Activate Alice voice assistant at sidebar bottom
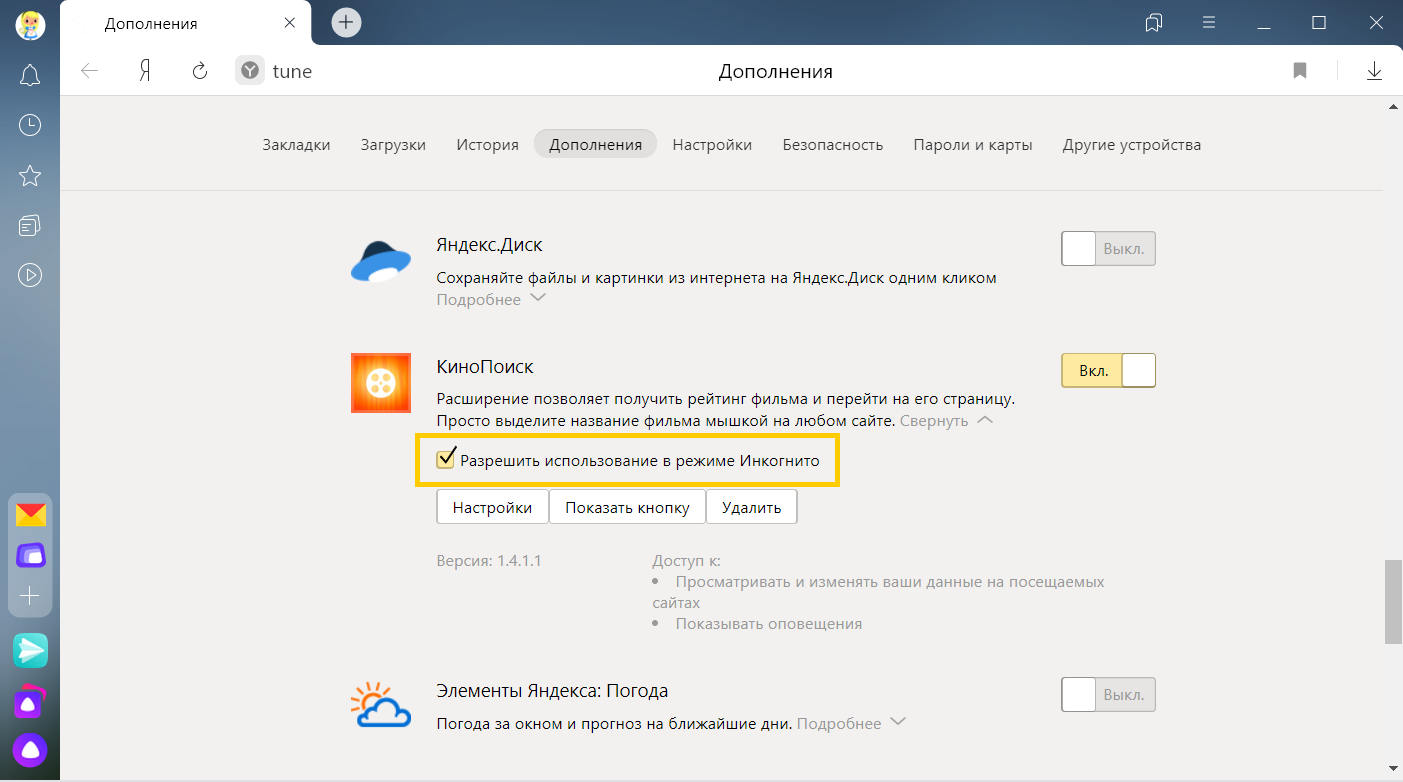Viewport: 1403px width, 782px height. pos(30,749)
